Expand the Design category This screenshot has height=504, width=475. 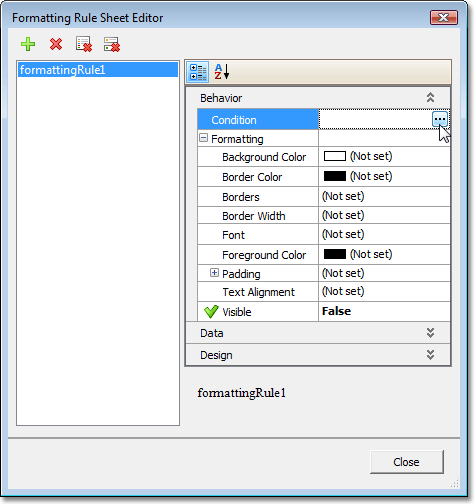[318, 355]
